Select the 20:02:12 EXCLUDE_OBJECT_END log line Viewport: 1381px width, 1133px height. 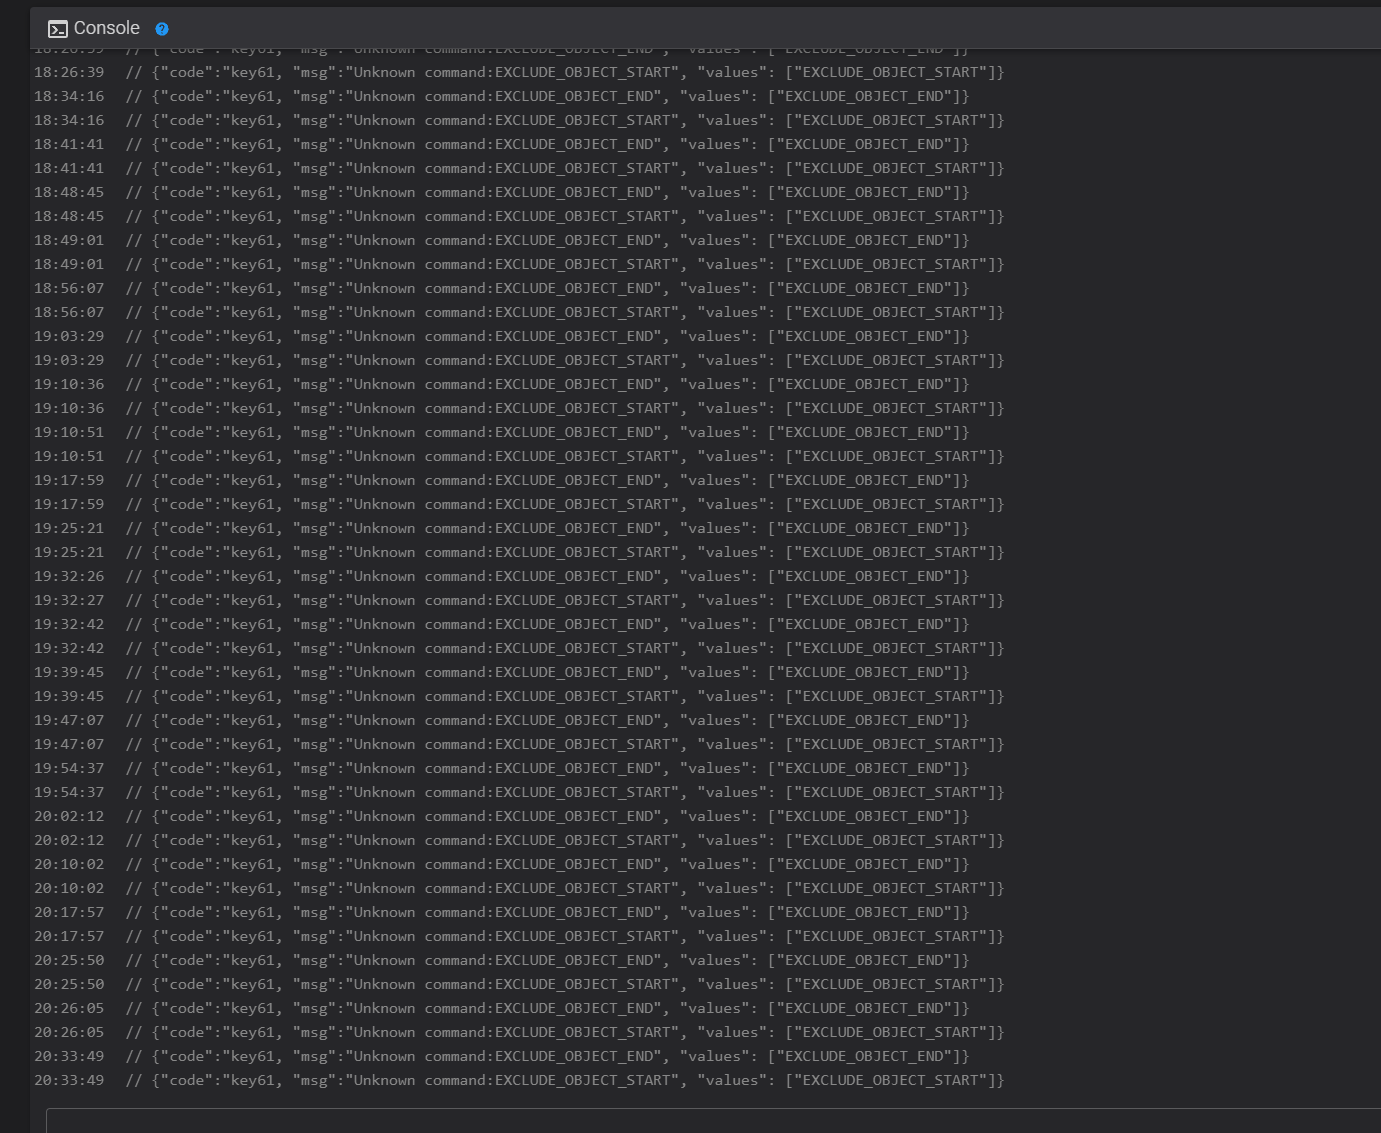[500, 816]
